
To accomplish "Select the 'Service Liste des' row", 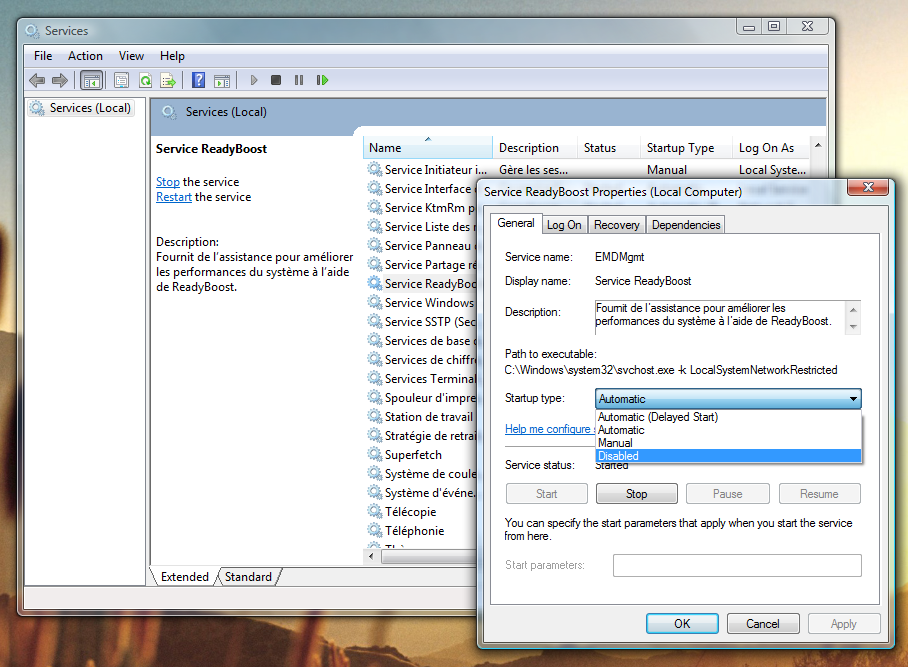I will 422,227.
